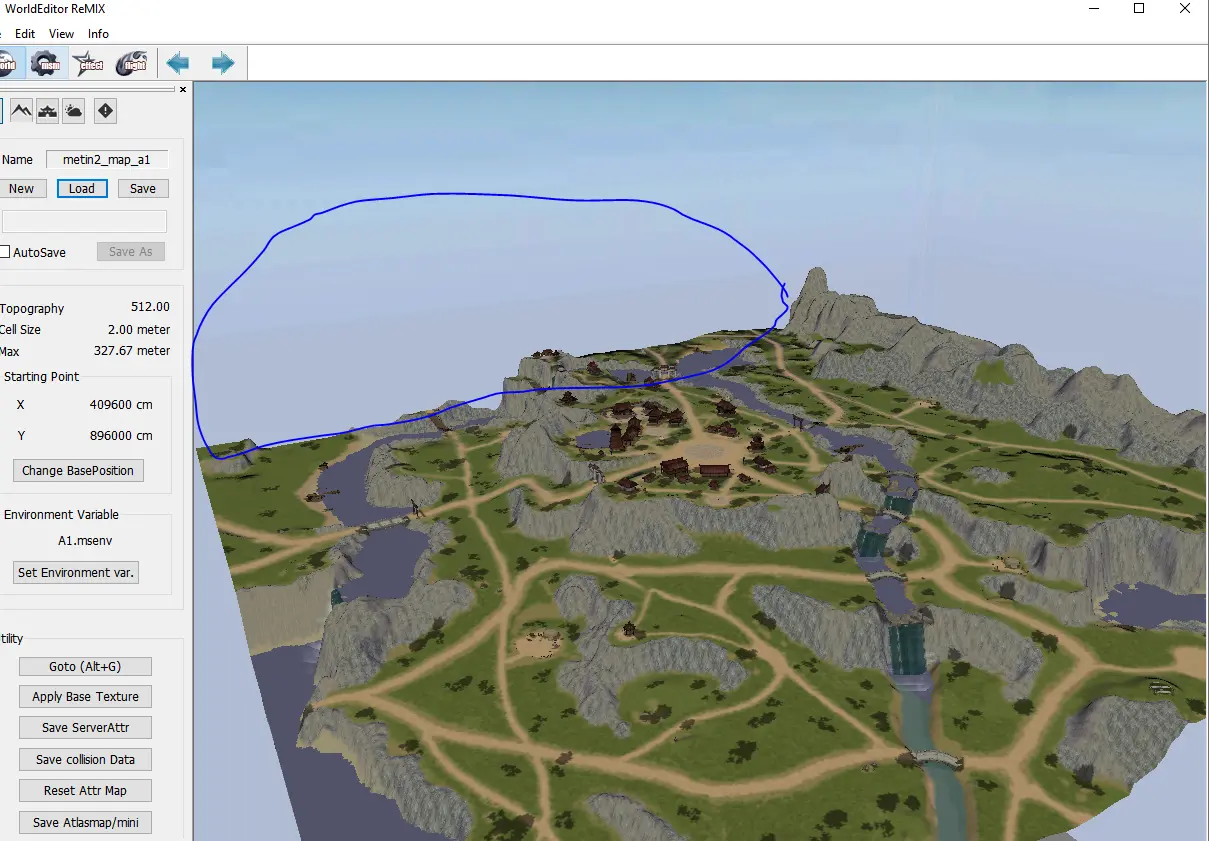Viewport: 1209px width, 841px height.
Task: Close the left side panel
Action: coord(183,89)
